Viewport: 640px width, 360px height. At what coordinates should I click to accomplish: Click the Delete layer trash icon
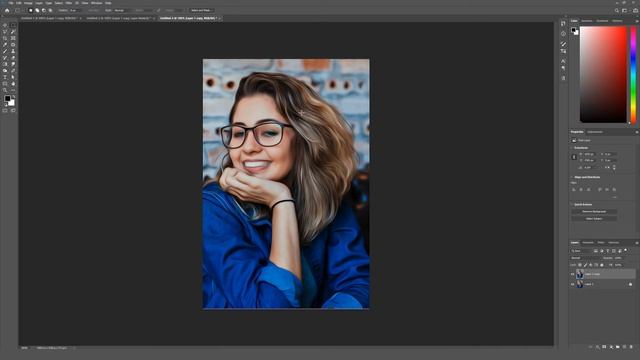[631, 347]
